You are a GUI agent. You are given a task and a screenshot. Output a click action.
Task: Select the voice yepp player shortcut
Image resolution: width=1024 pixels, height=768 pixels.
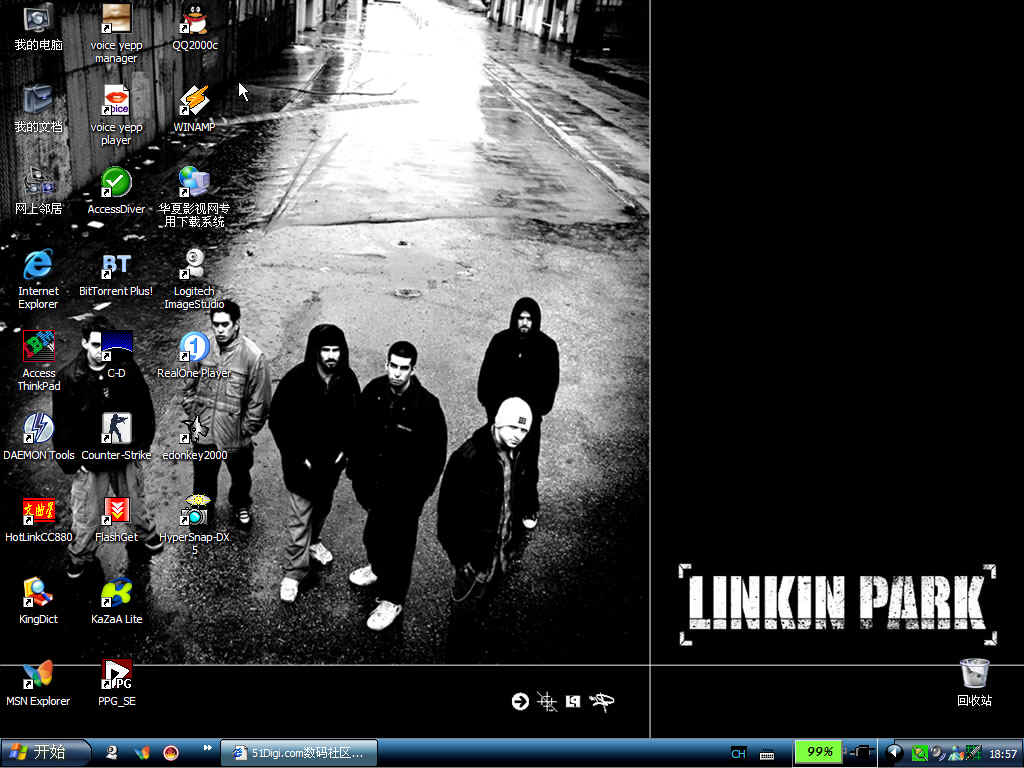[x=116, y=116]
